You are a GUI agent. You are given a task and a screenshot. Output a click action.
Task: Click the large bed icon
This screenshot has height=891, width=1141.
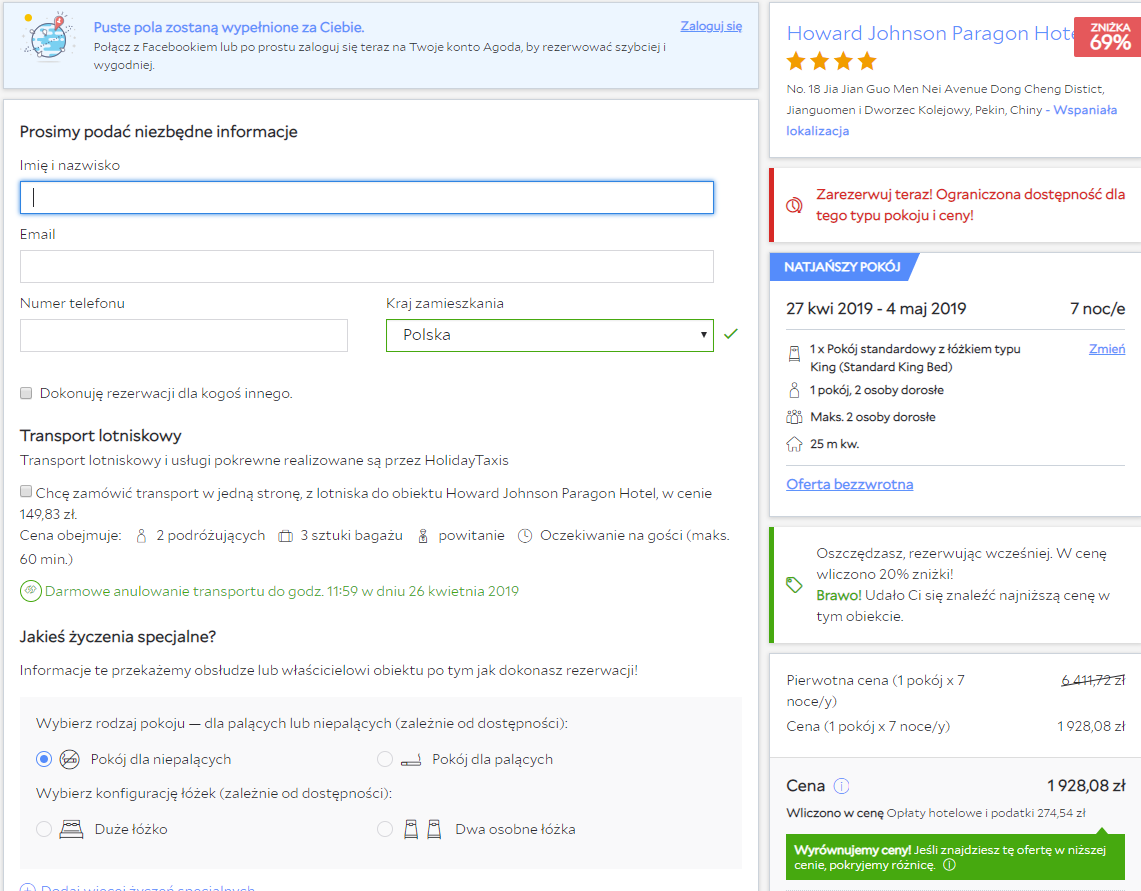71,829
